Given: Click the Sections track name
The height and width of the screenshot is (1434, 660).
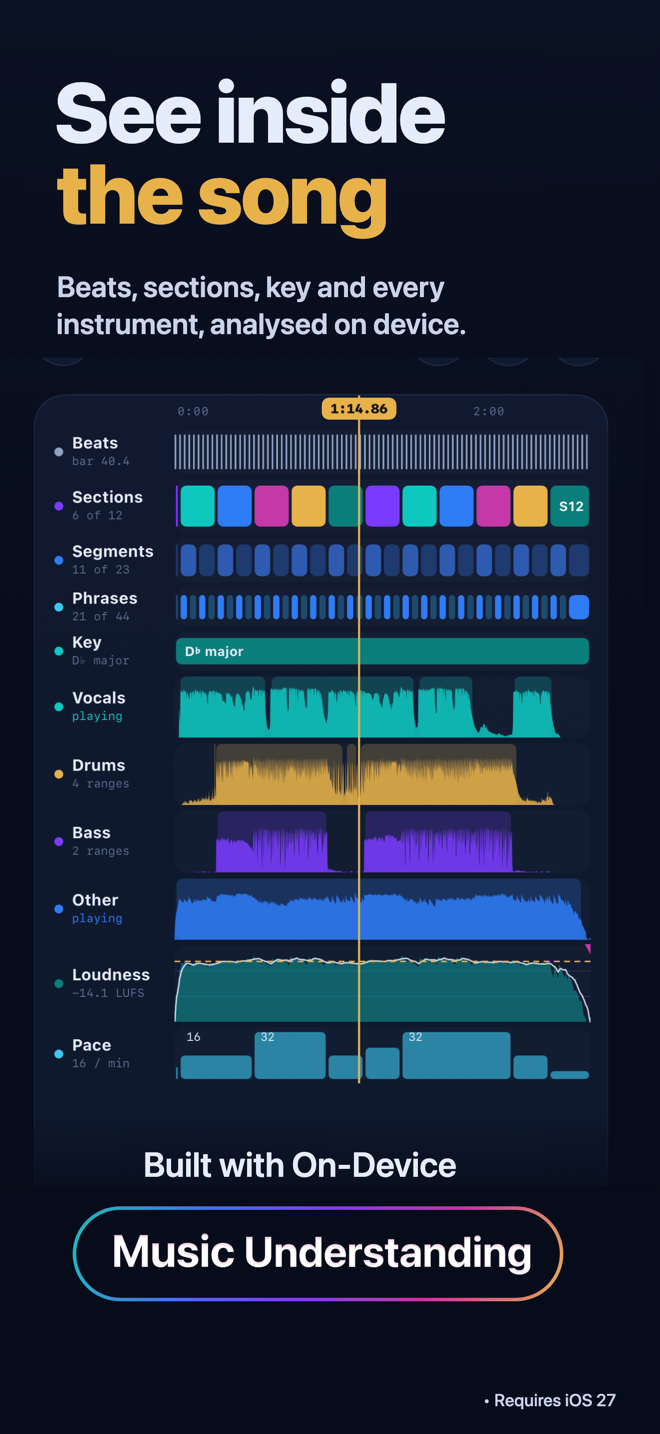Looking at the screenshot, I should pyautogui.click(x=107, y=497).
